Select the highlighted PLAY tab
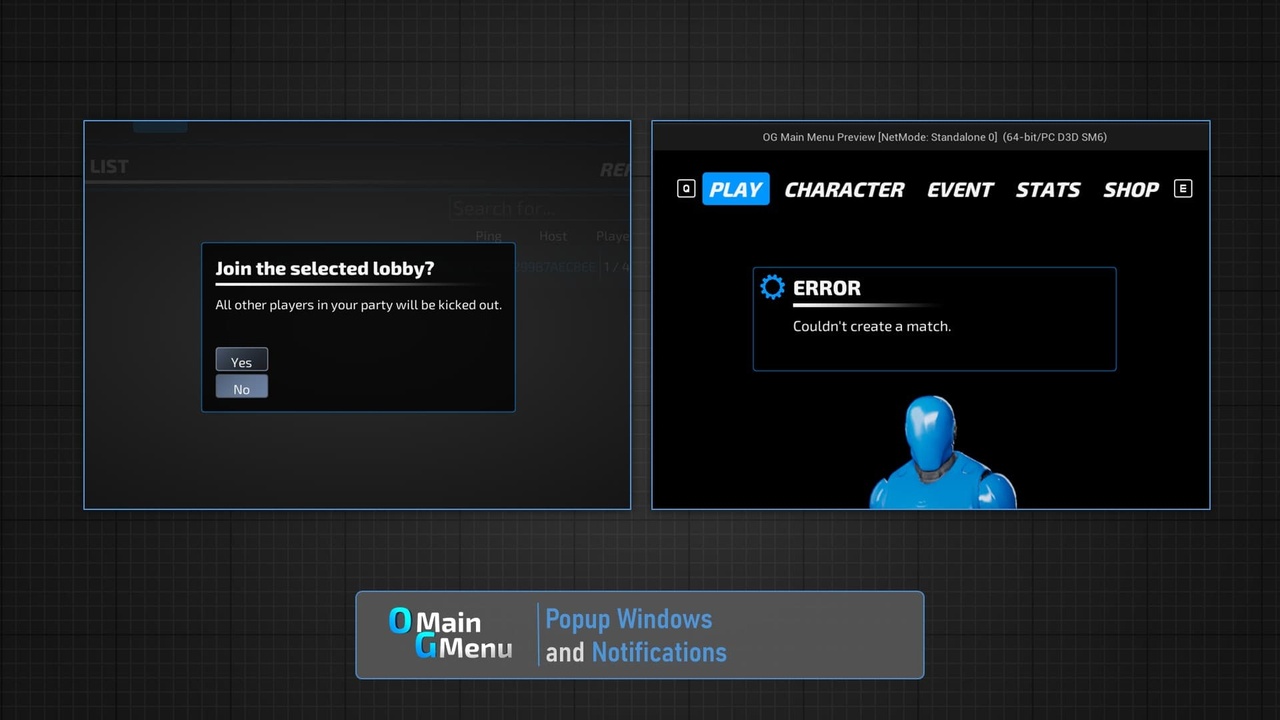Image resolution: width=1280 pixels, height=720 pixels. tap(735, 189)
